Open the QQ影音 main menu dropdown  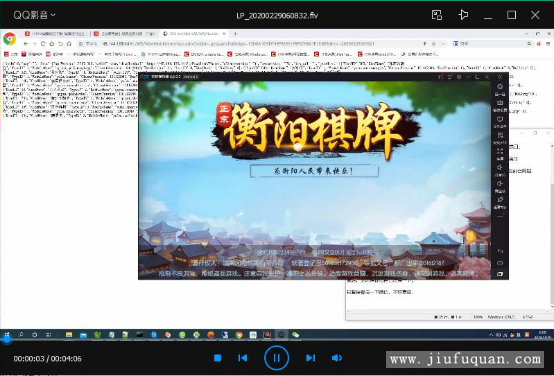[34, 15]
